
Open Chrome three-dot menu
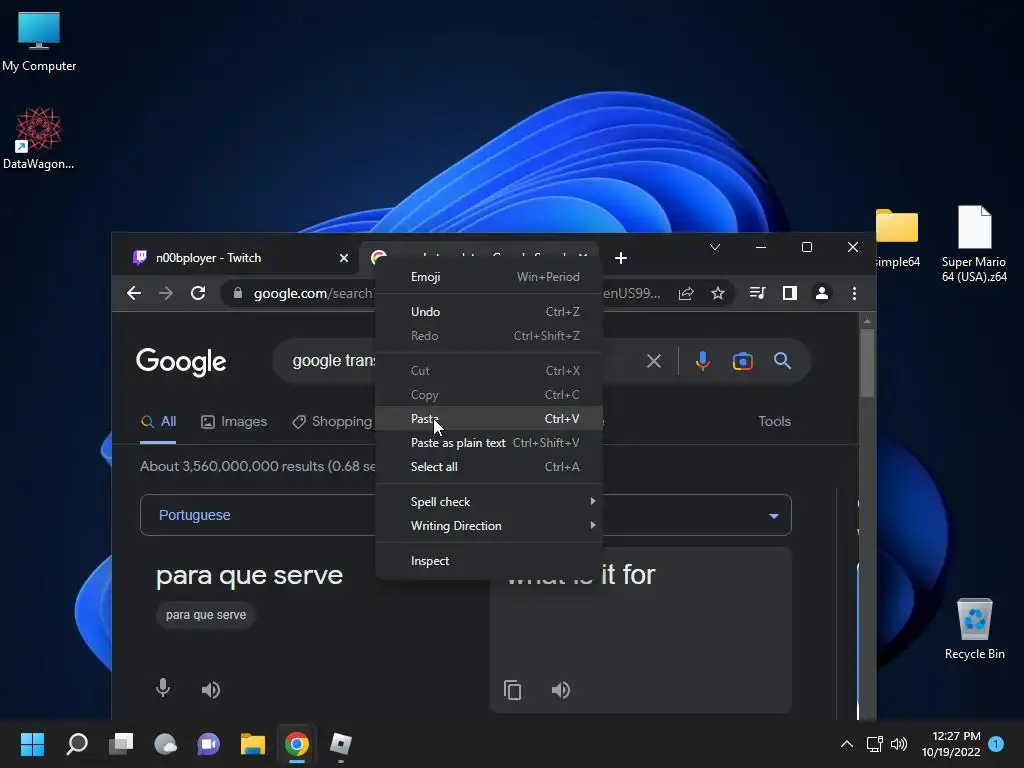[x=854, y=293]
